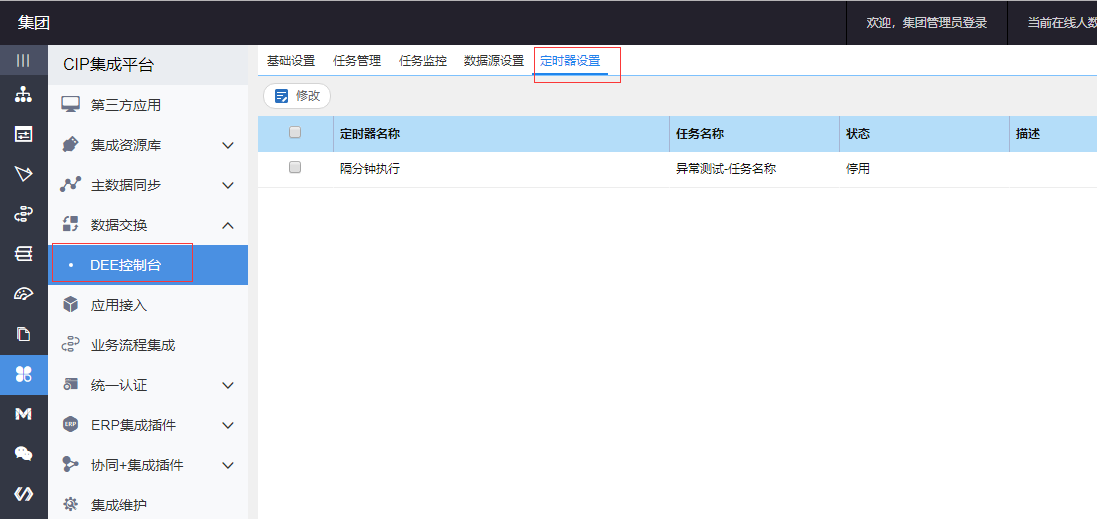Click the 欢迎，集团管理员登录 greeting text

[x=926, y=23]
